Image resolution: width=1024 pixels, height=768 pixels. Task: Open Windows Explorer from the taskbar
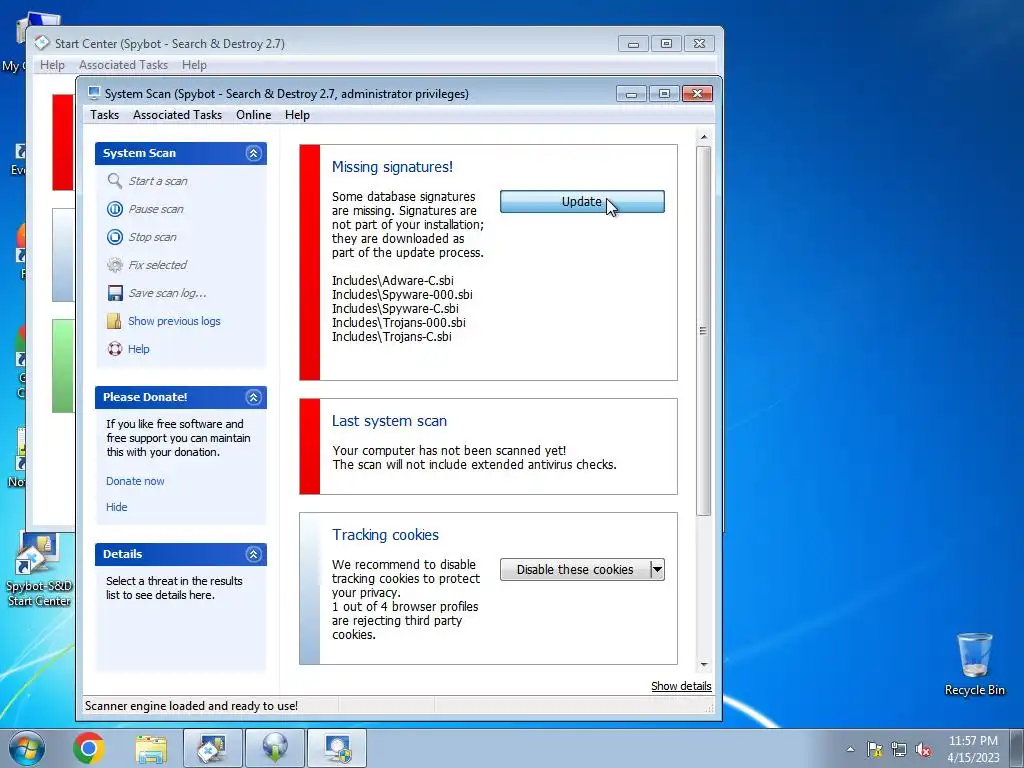click(151, 748)
